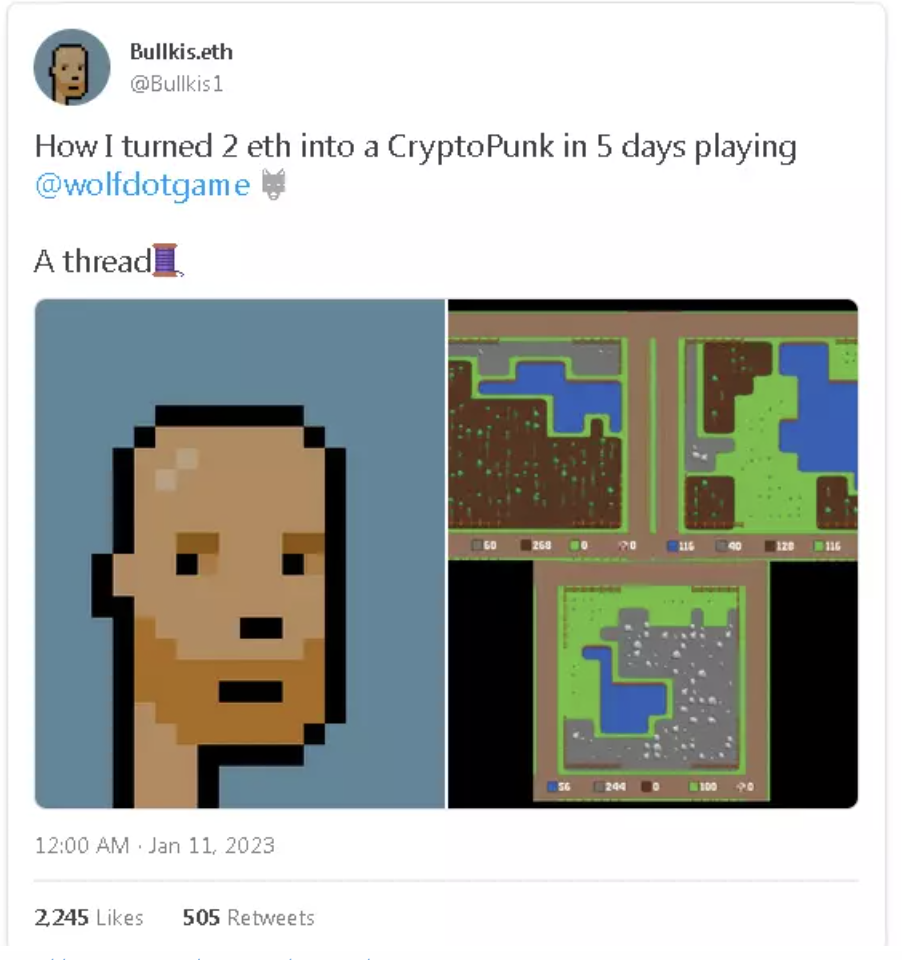Click the bottom farm plot with gray stone
This screenshot has height=960, width=902.
tap(652, 679)
